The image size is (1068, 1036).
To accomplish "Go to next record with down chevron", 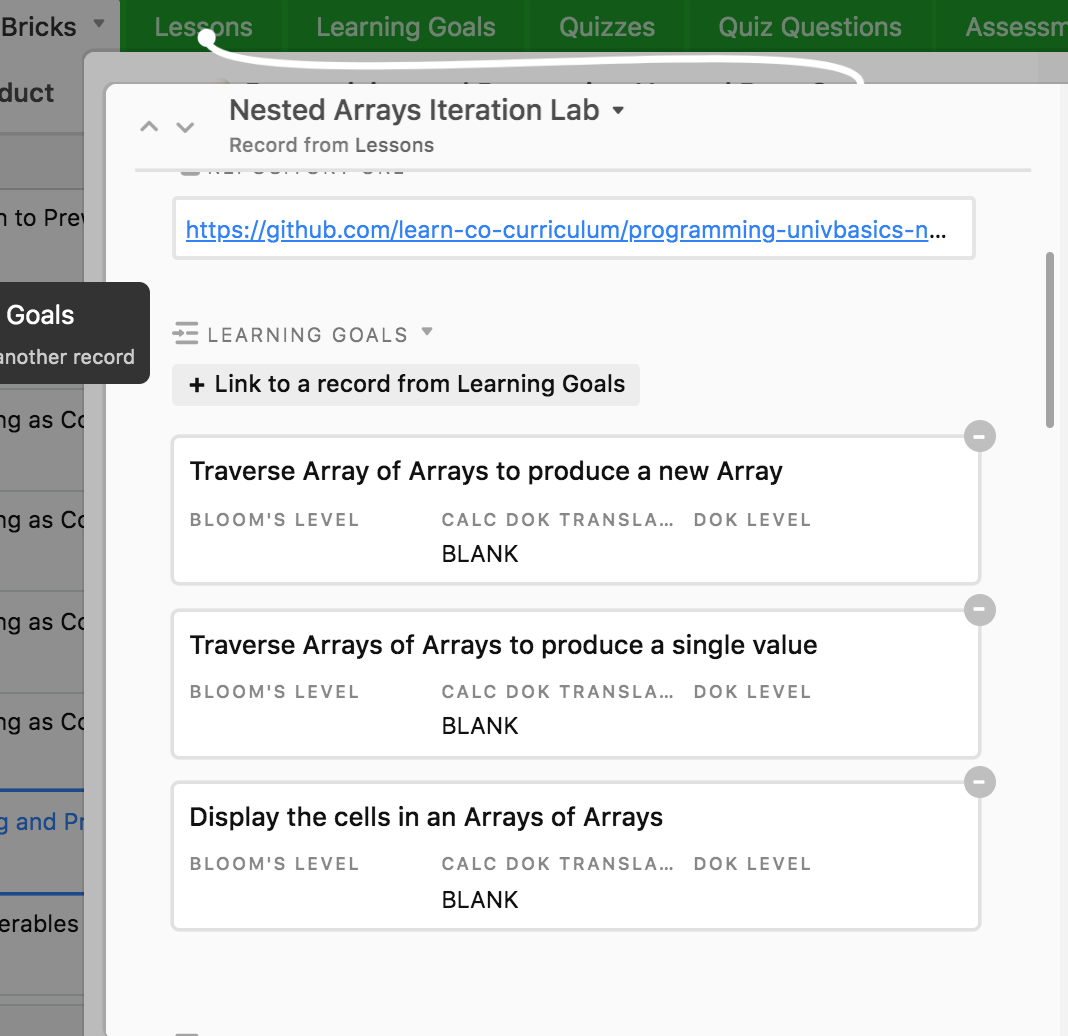I will click(x=185, y=127).
